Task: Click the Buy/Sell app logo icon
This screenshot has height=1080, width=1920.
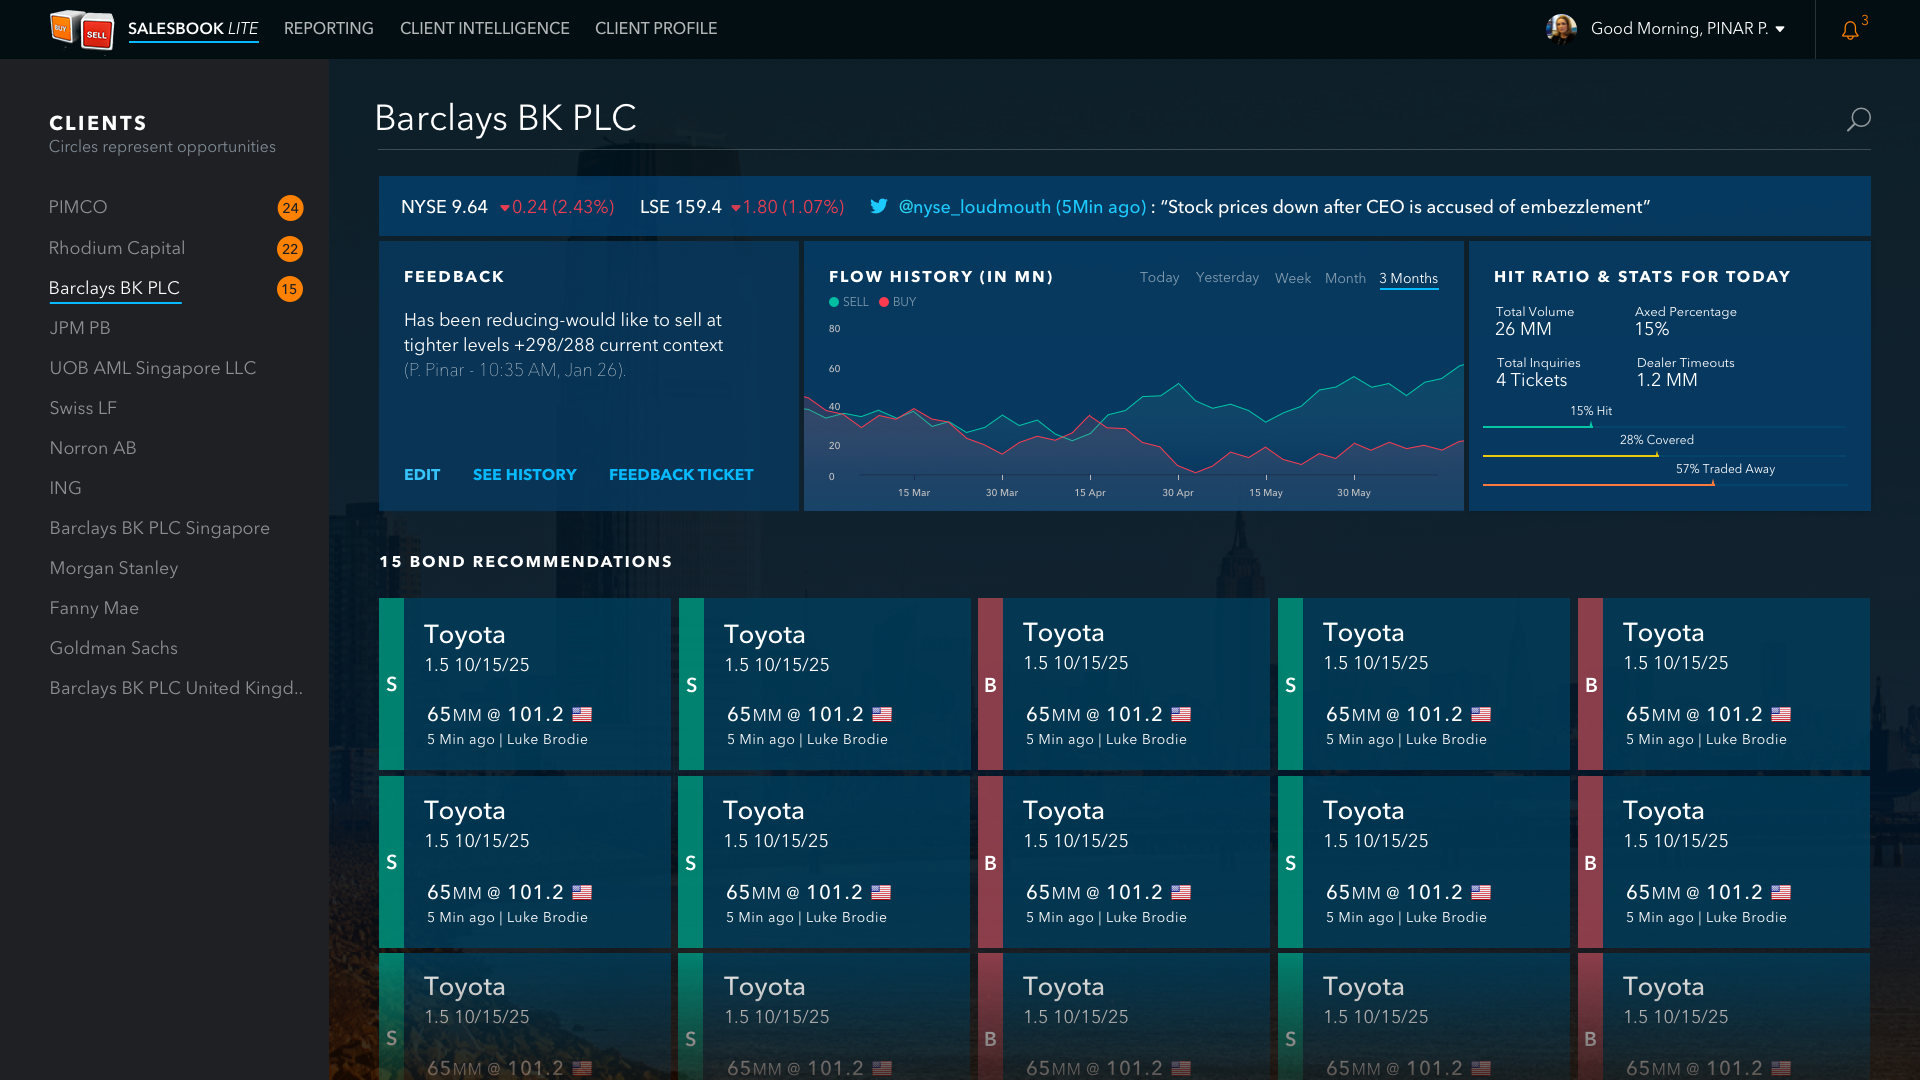Action: (82, 29)
